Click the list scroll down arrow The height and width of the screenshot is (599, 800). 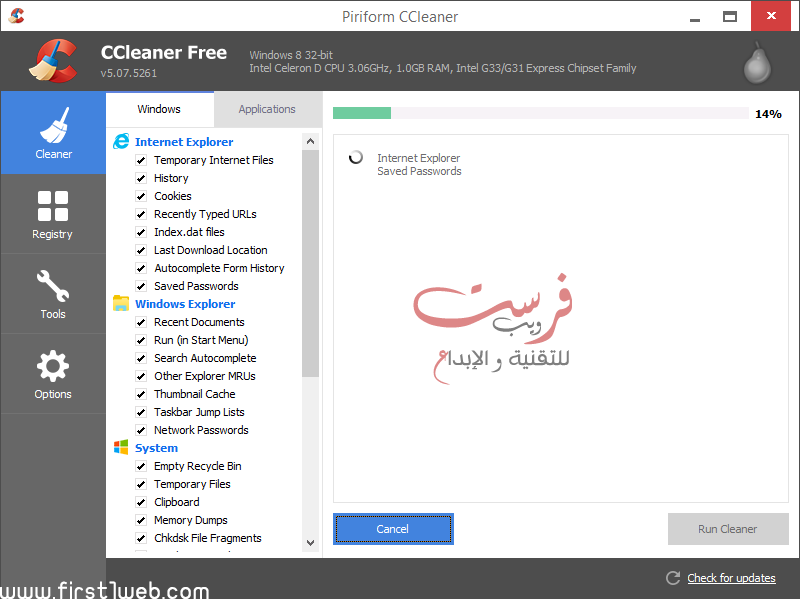[310, 543]
